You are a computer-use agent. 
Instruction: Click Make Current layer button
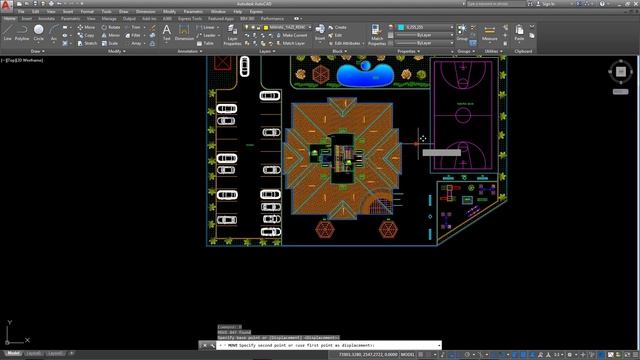pyautogui.click(x=291, y=35)
